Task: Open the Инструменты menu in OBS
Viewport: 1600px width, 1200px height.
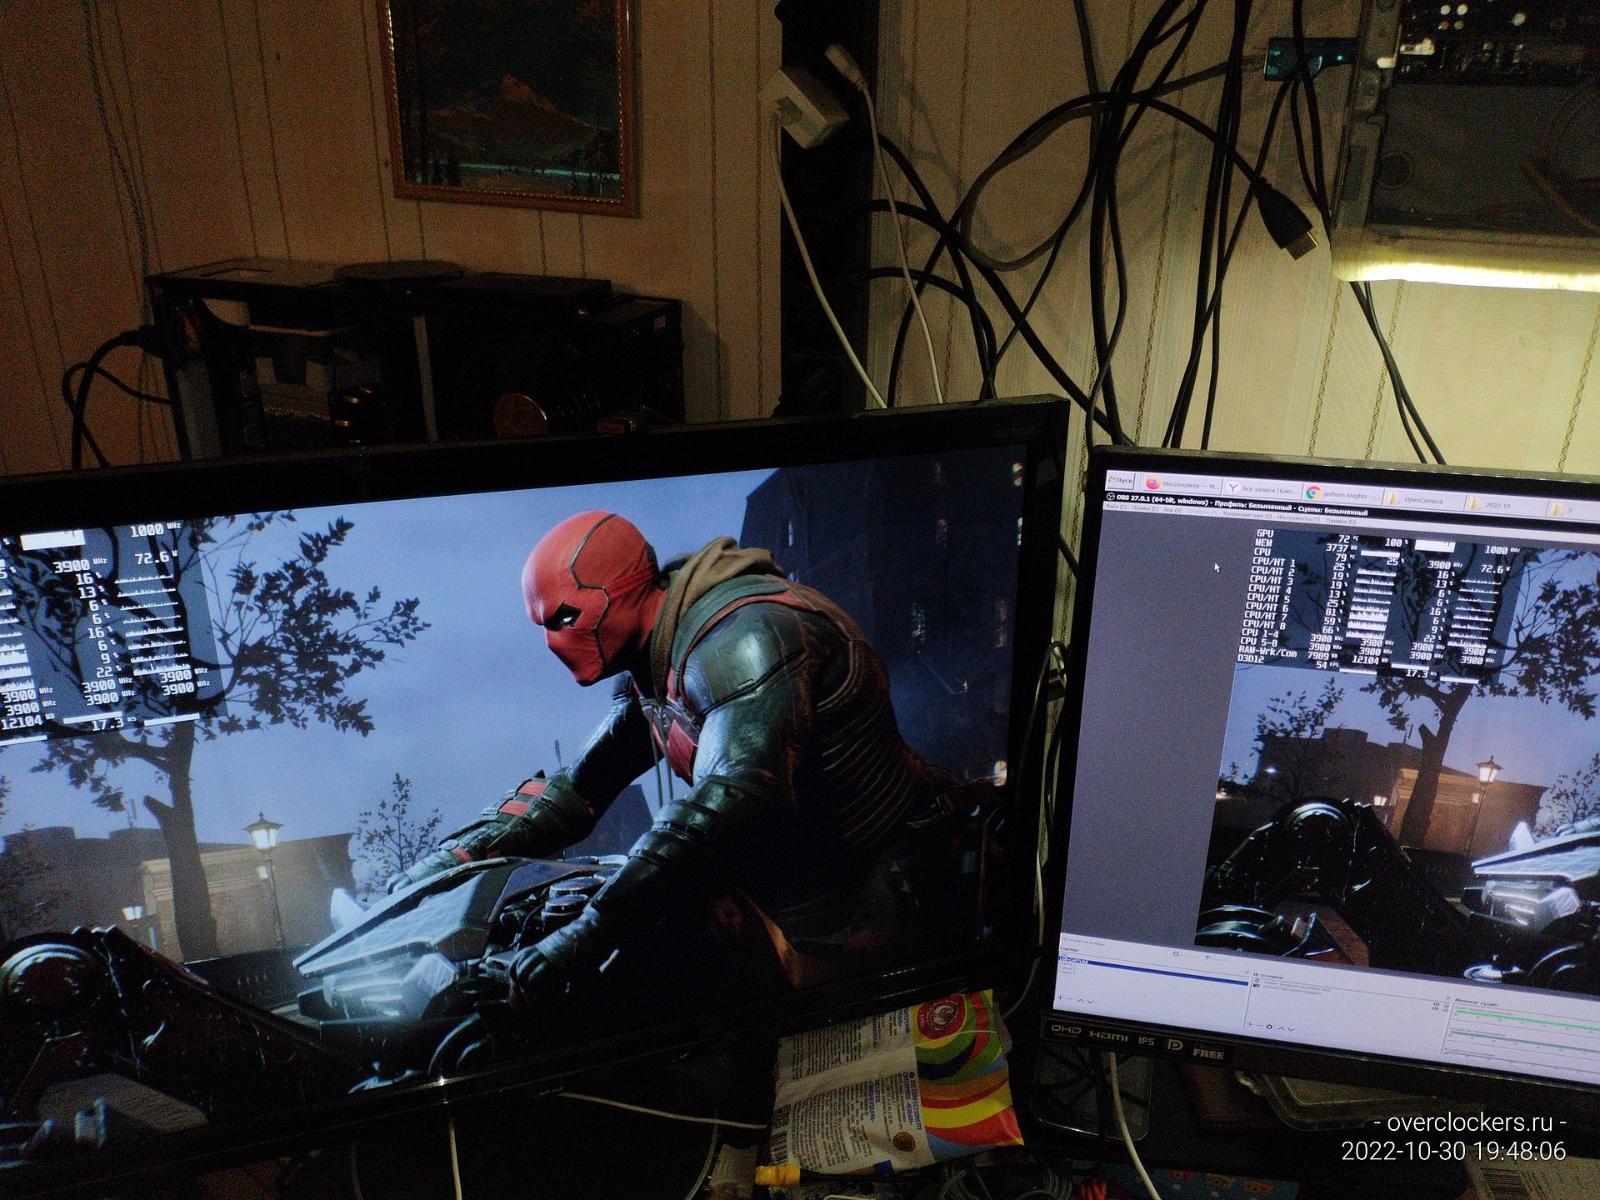Action: 1298,518
